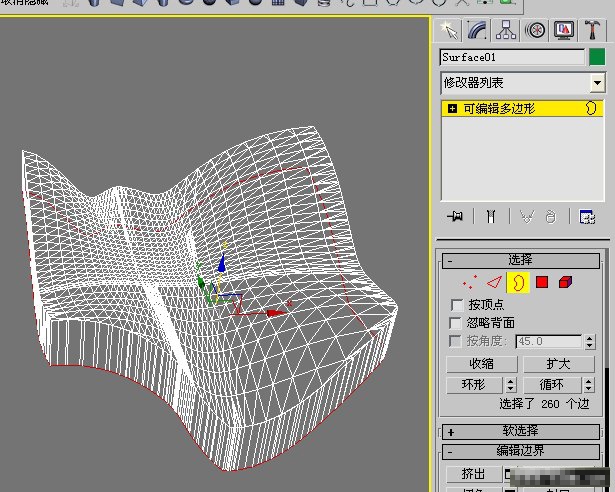Viewport: 615px width, 492px height.
Task: Select Border sub-object level icon
Action: tap(518, 282)
